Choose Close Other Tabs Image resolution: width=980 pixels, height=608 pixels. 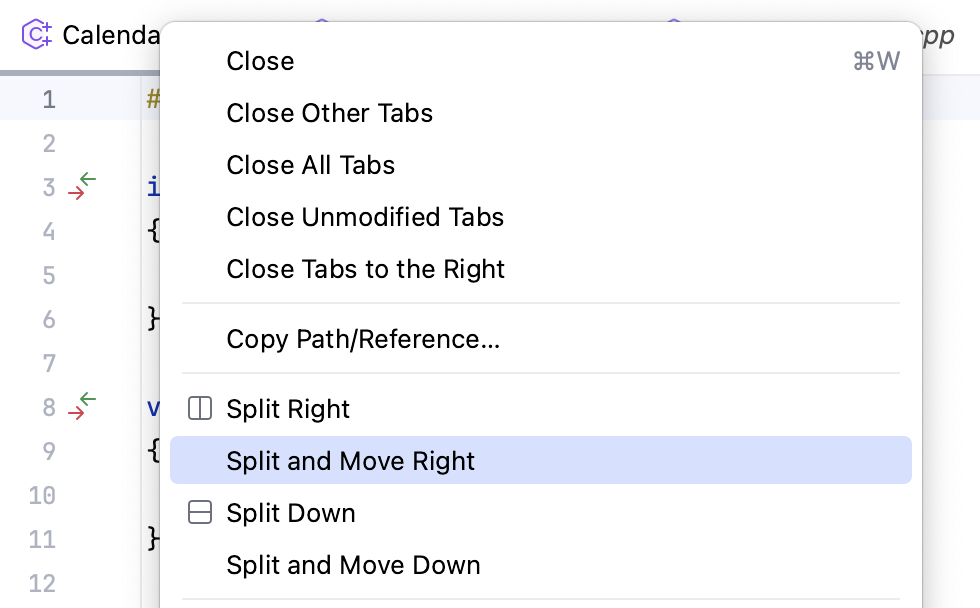[329, 113]
